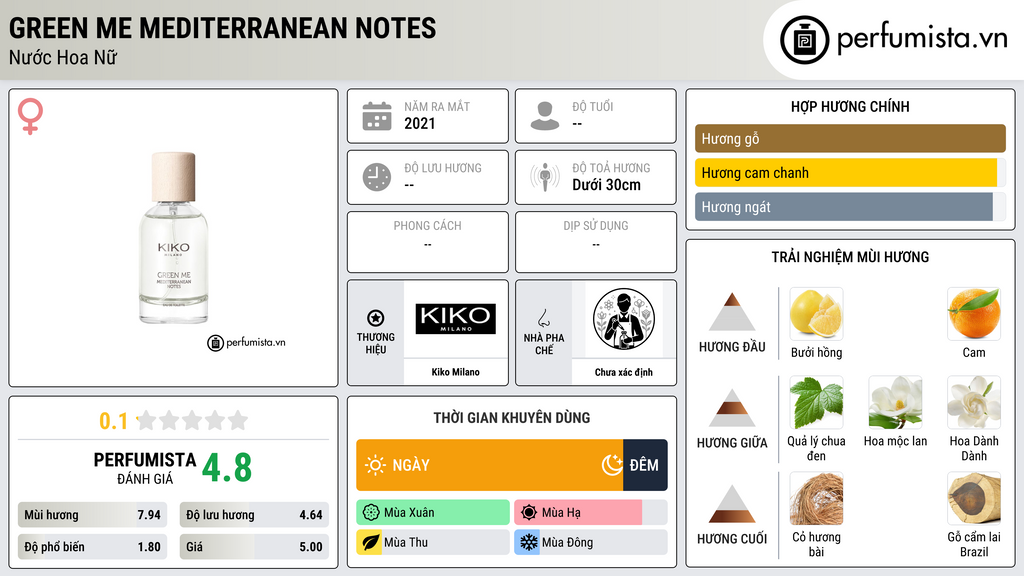Image resolution: width=1024 pixels, height=576 pixels.
Task: Click the grey-blue Hương ngát accord bar
Action: (844, 206)
